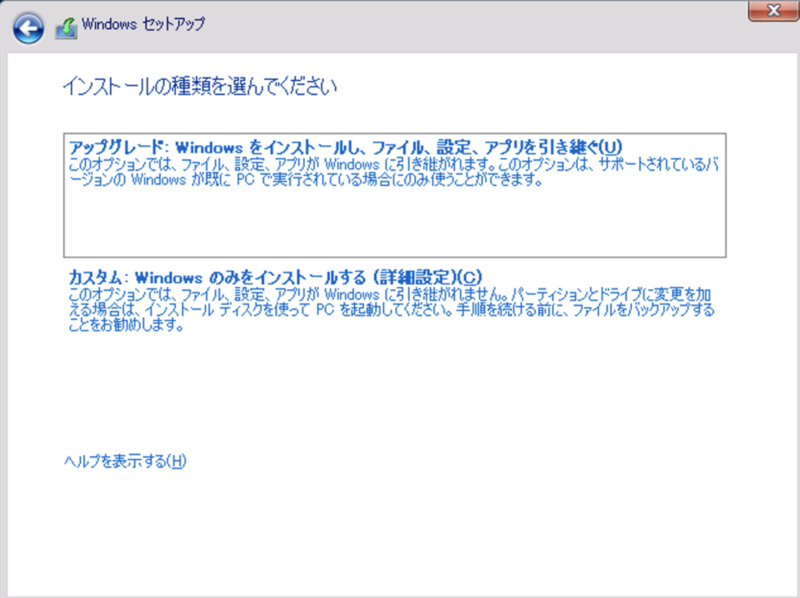Click the インストールの種類を選んでください heading
Viewport: 800px width, 598px height.
(x=199, y=86)
